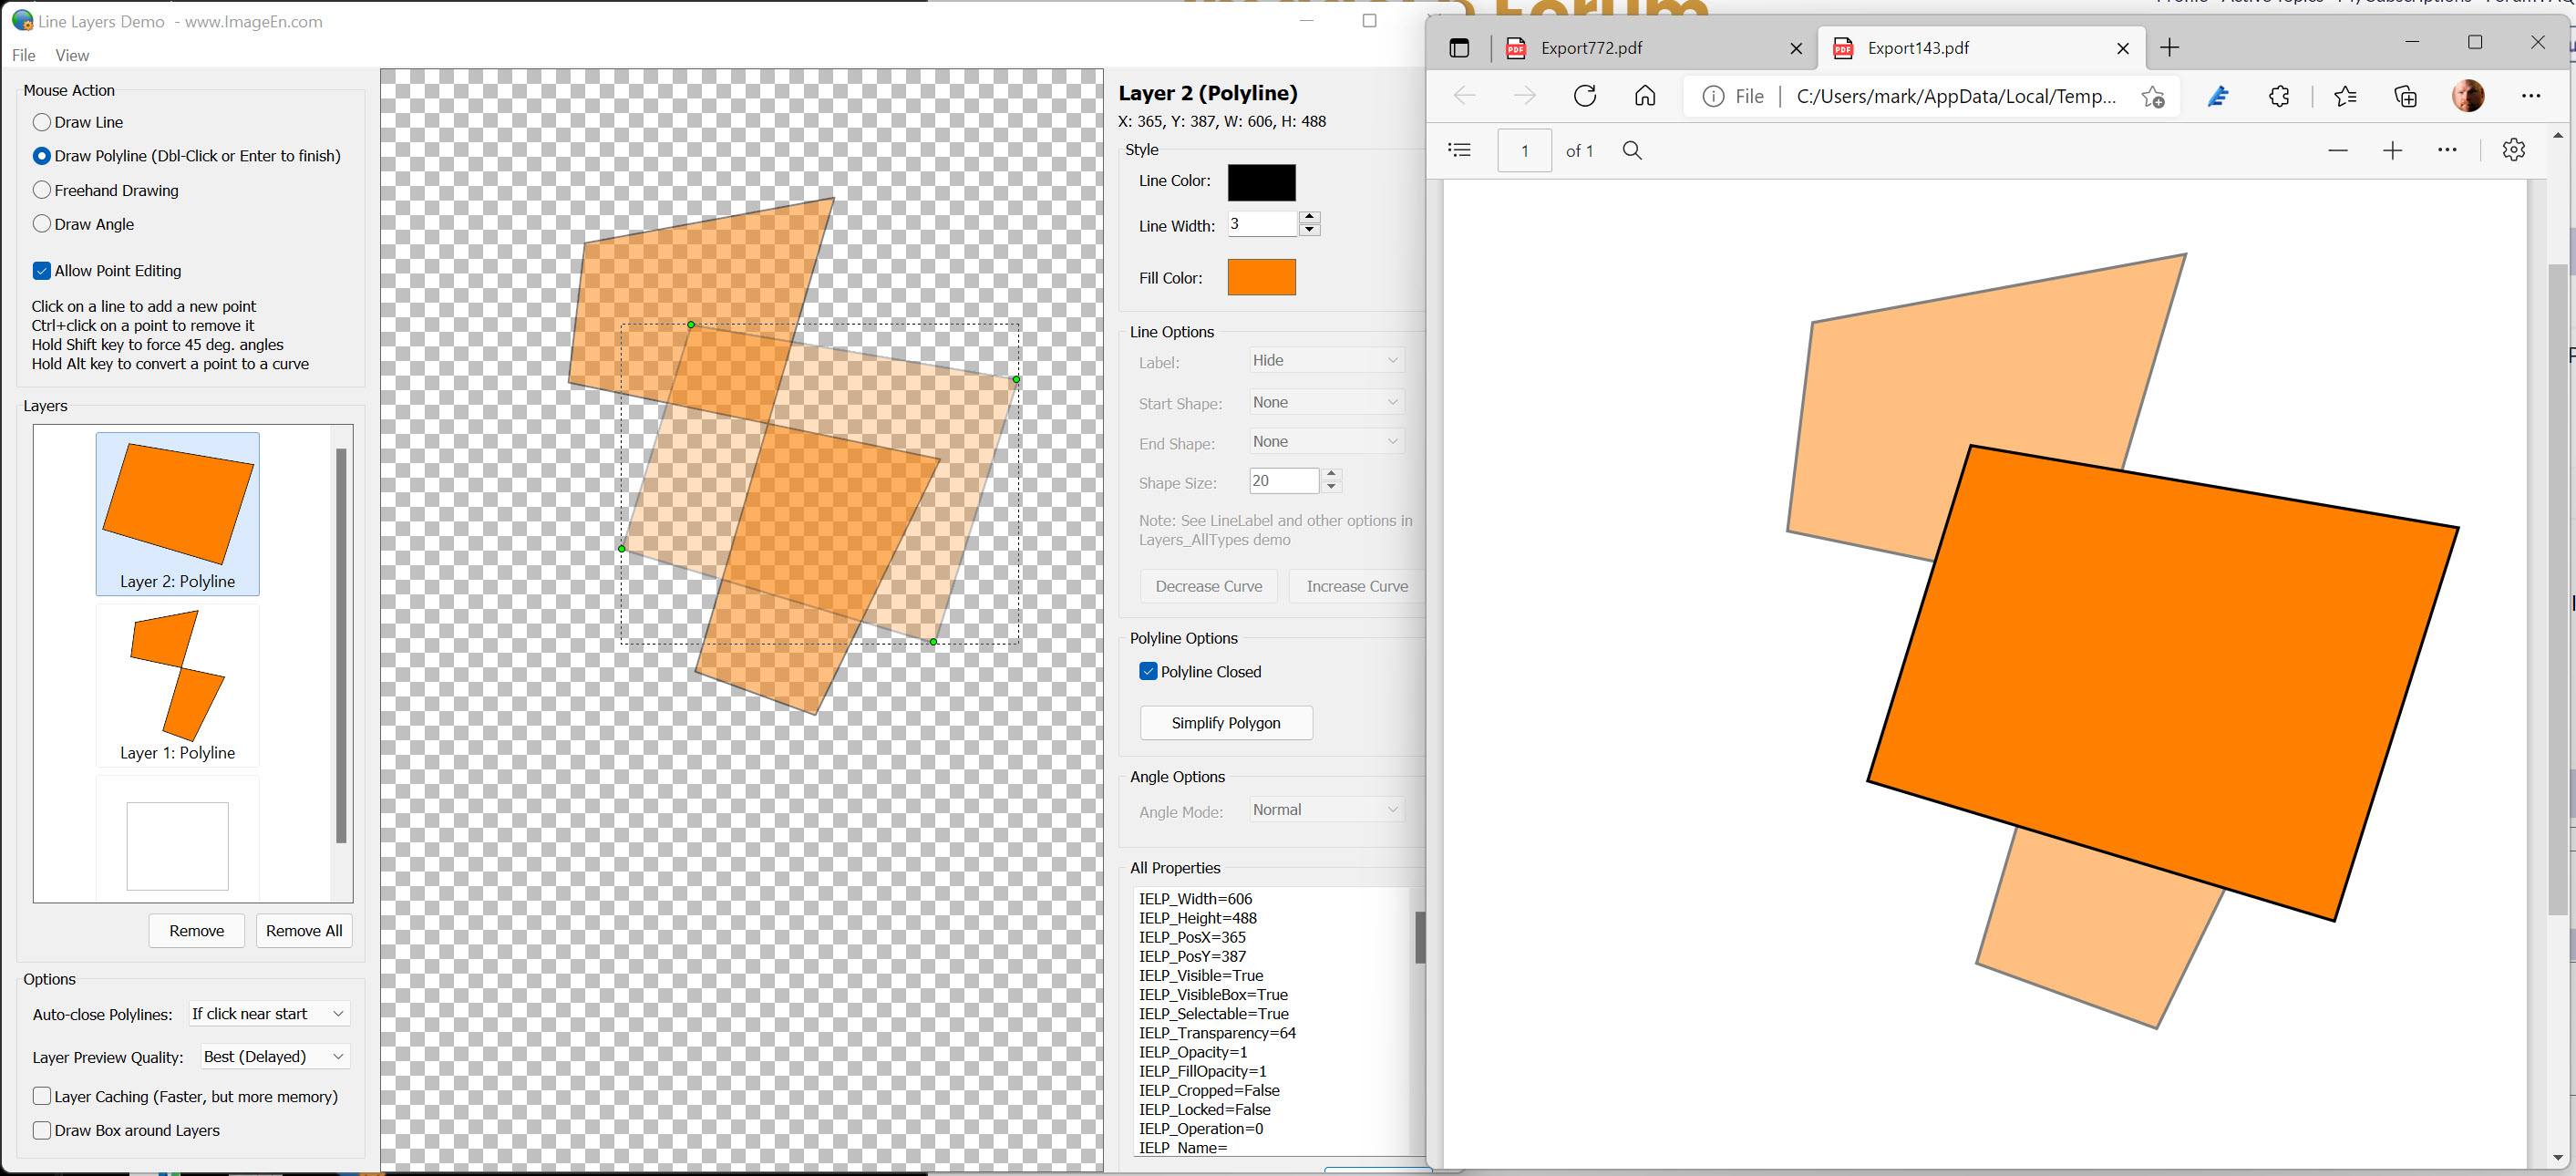2576x1176 pixels.
Task: Go to browser Home icon
Action: [1645, 96]
